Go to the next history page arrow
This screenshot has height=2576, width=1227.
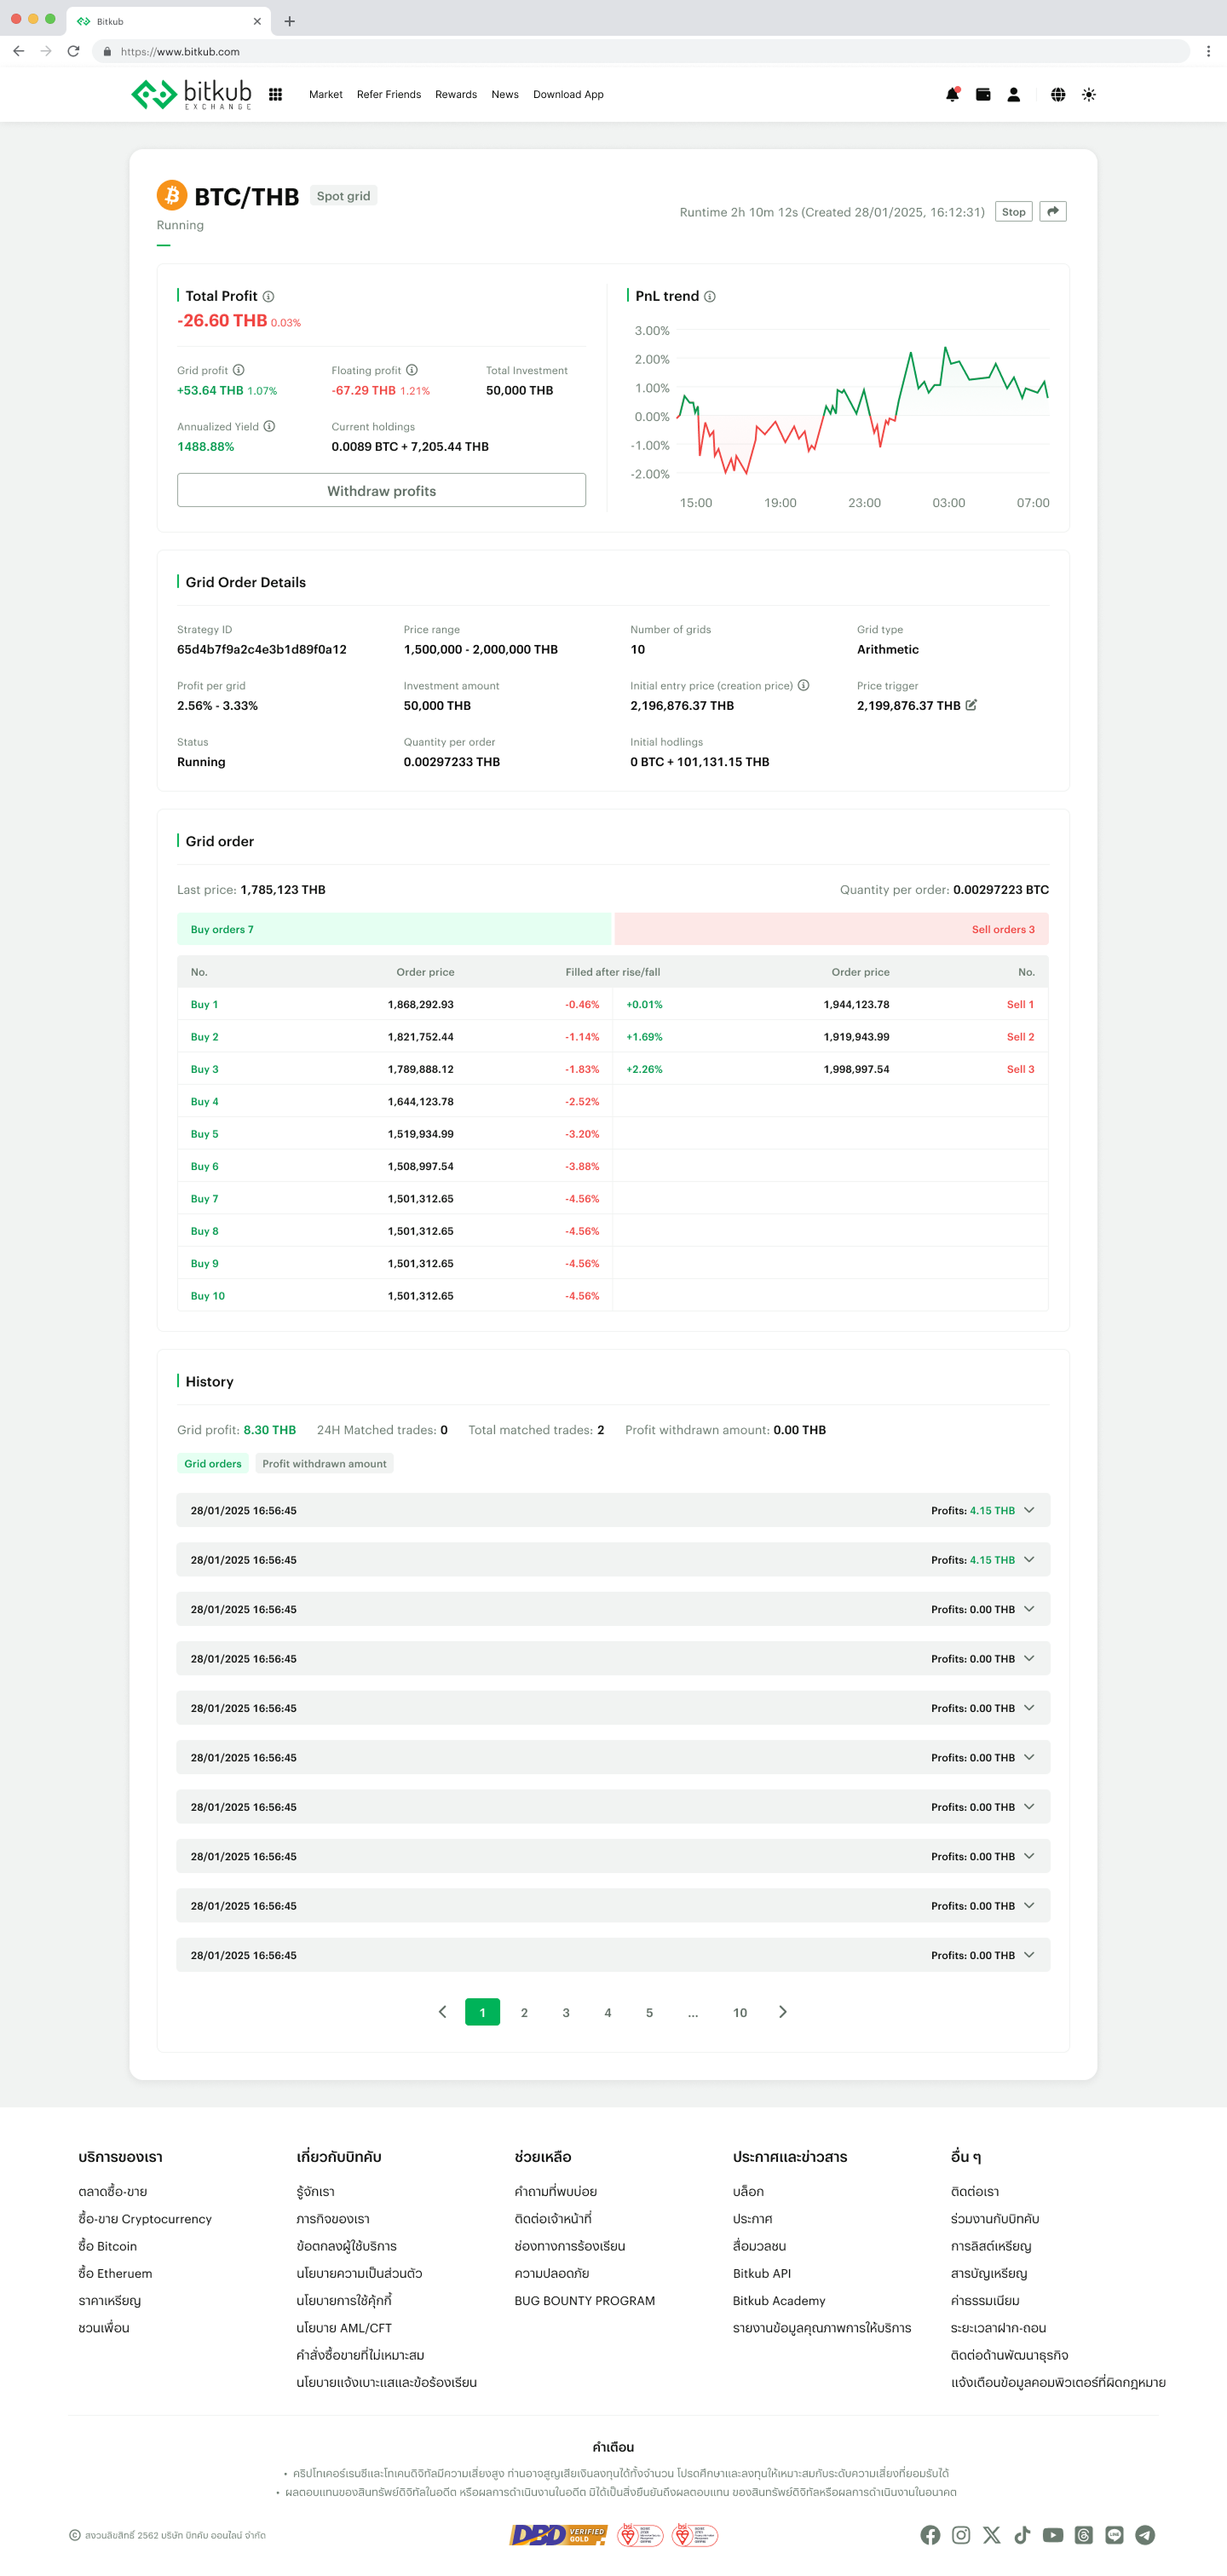(x=782, y=2012)
